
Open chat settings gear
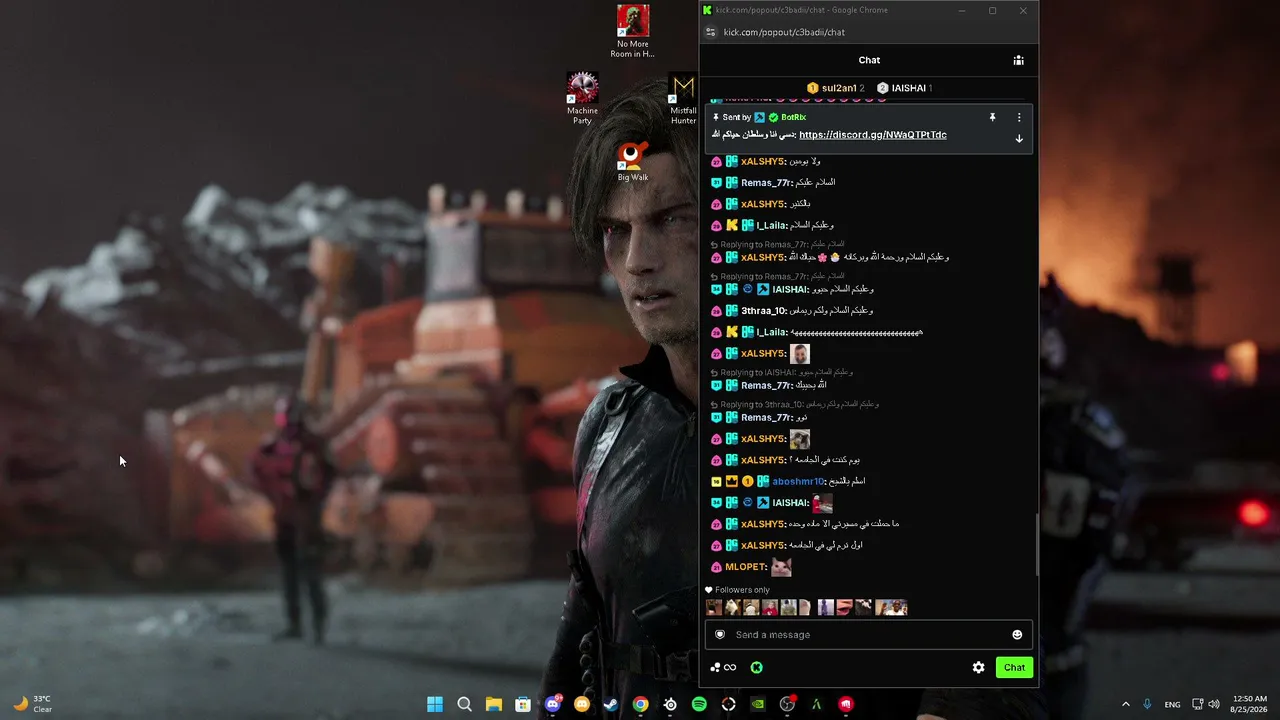[978, 668]
